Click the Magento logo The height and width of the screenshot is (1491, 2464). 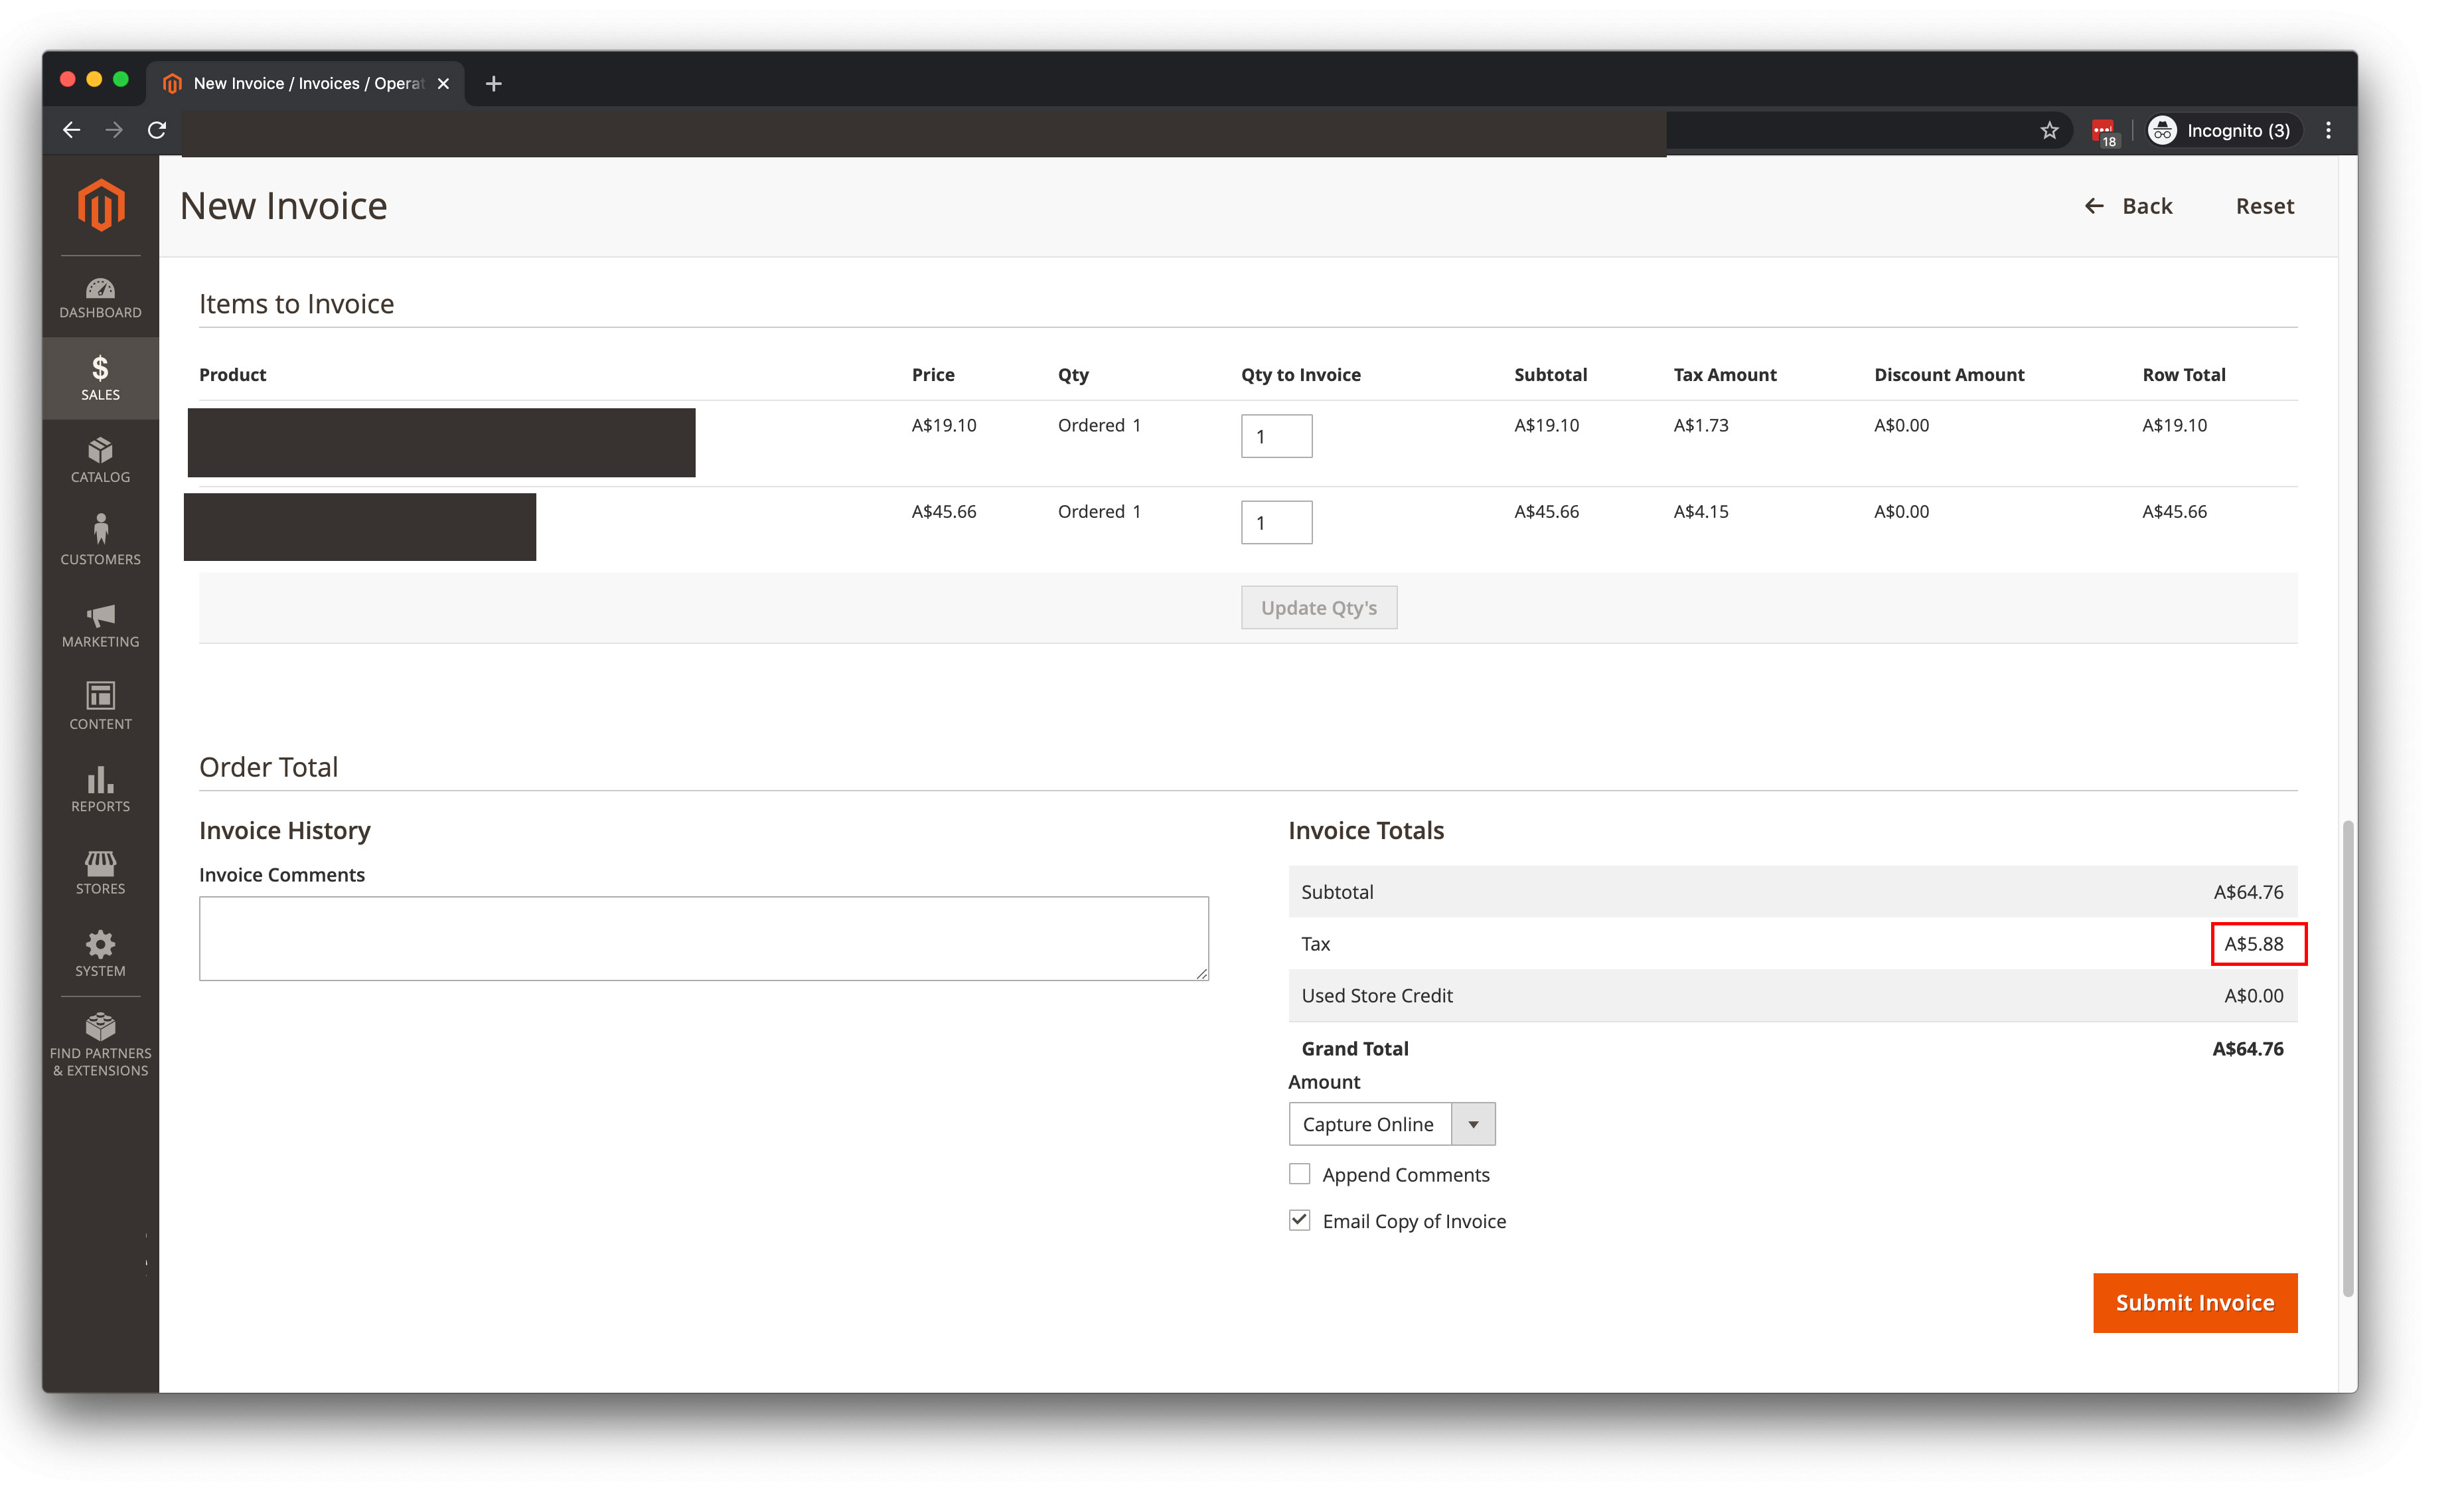[x=100, y=205]
